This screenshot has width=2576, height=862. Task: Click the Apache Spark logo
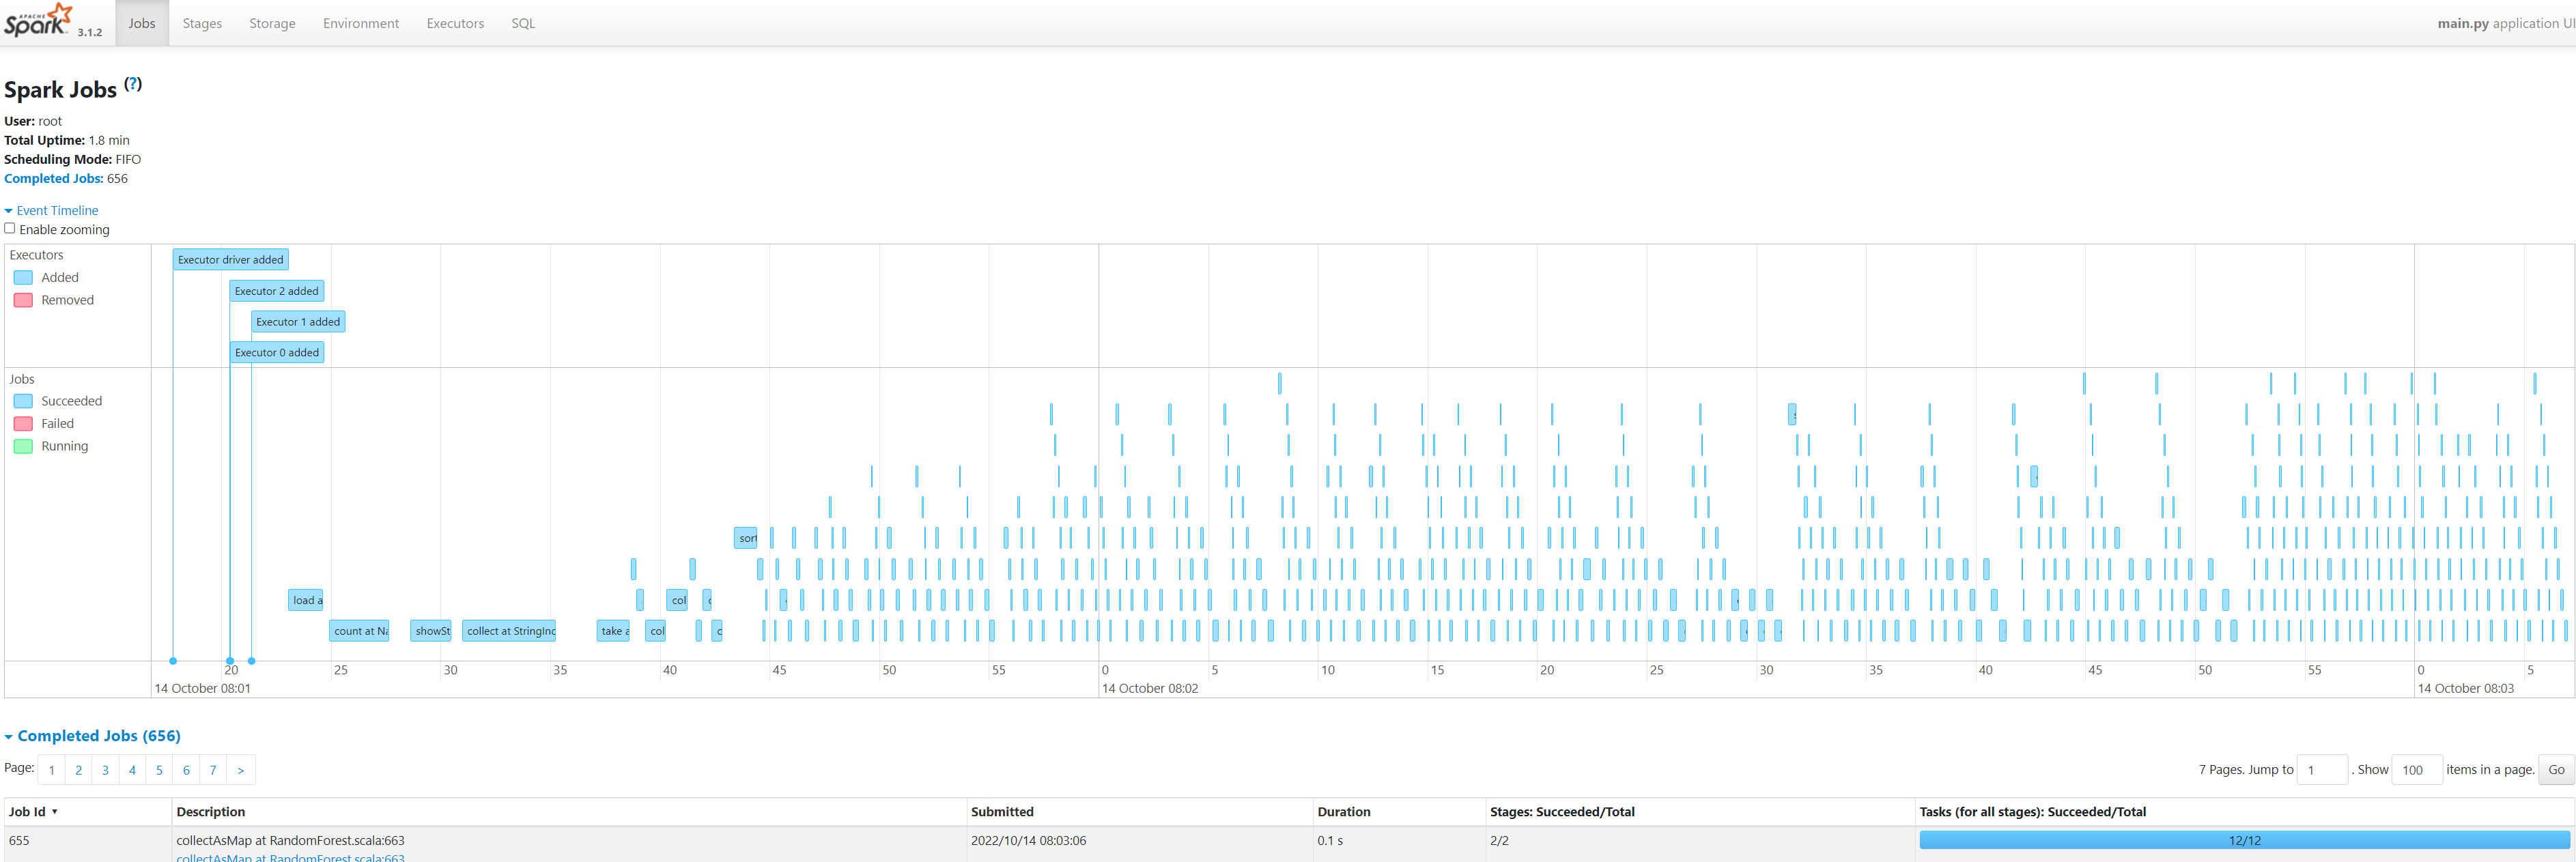(x=38, y=20)
